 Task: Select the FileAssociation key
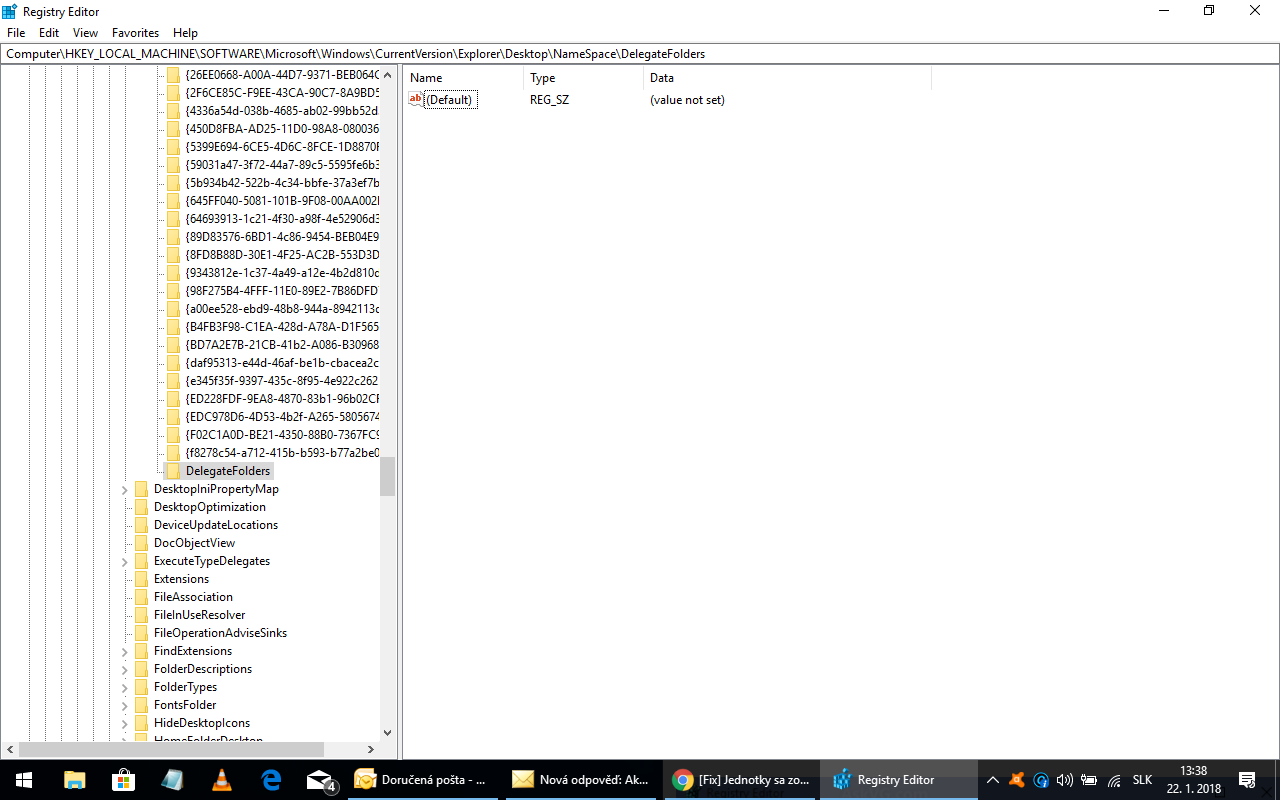point(193,597)
